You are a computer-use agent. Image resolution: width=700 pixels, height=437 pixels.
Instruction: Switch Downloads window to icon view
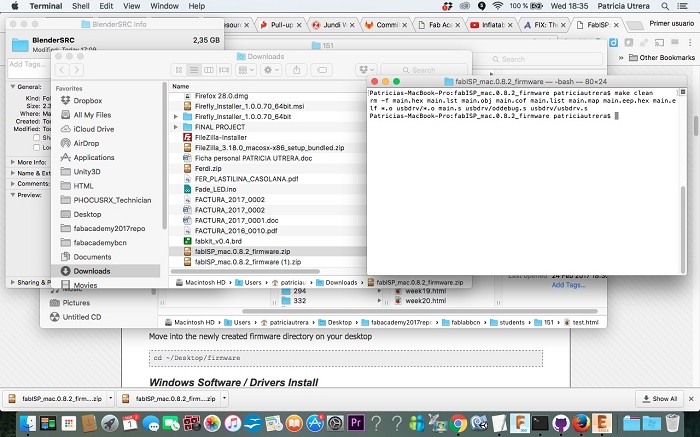tap(179, 70)
